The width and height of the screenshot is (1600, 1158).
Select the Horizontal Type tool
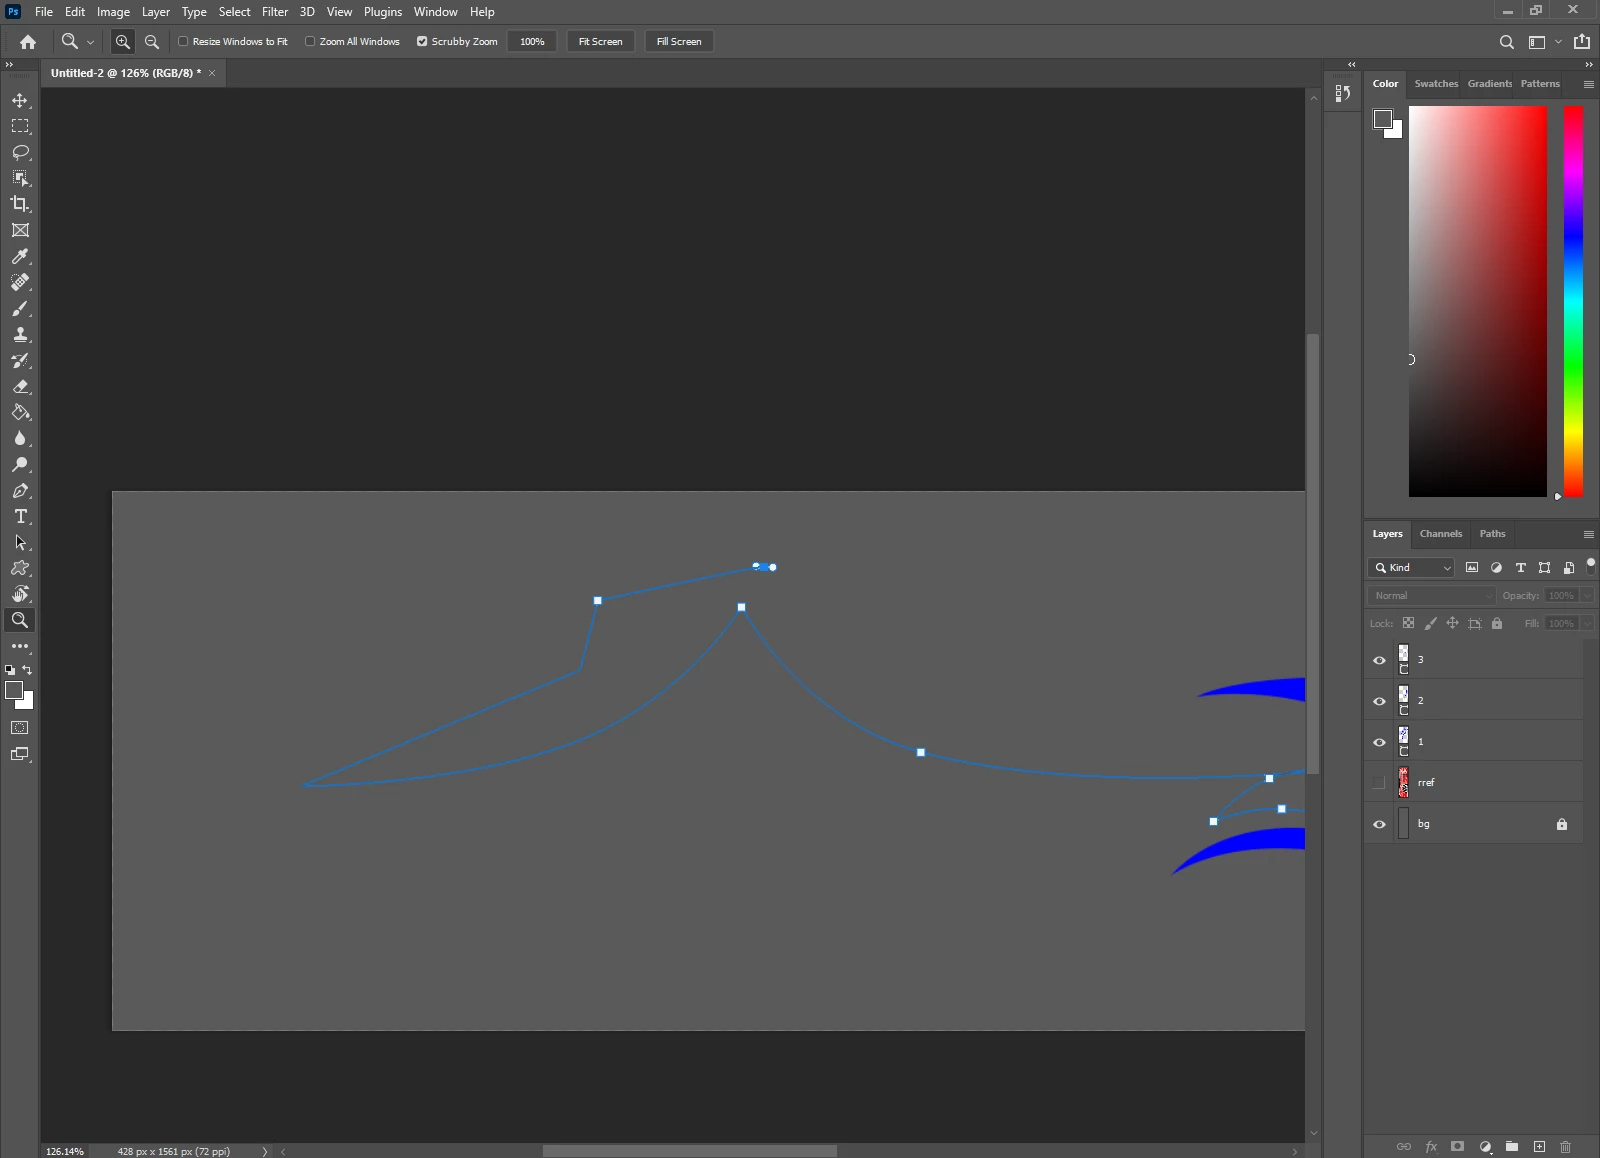20,516
